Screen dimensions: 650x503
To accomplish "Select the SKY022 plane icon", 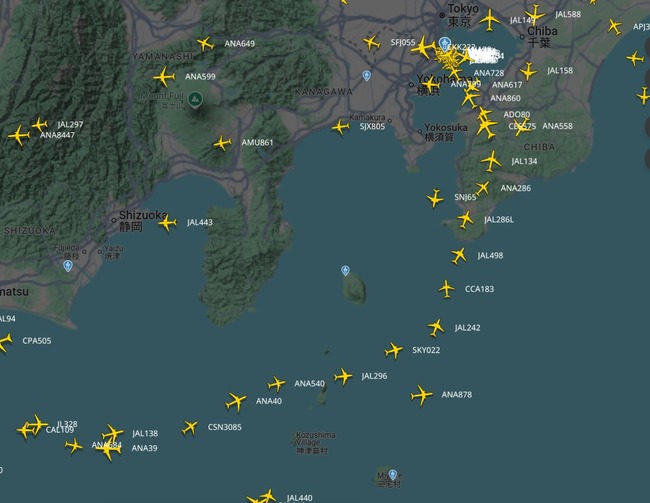I will (393, 350).
